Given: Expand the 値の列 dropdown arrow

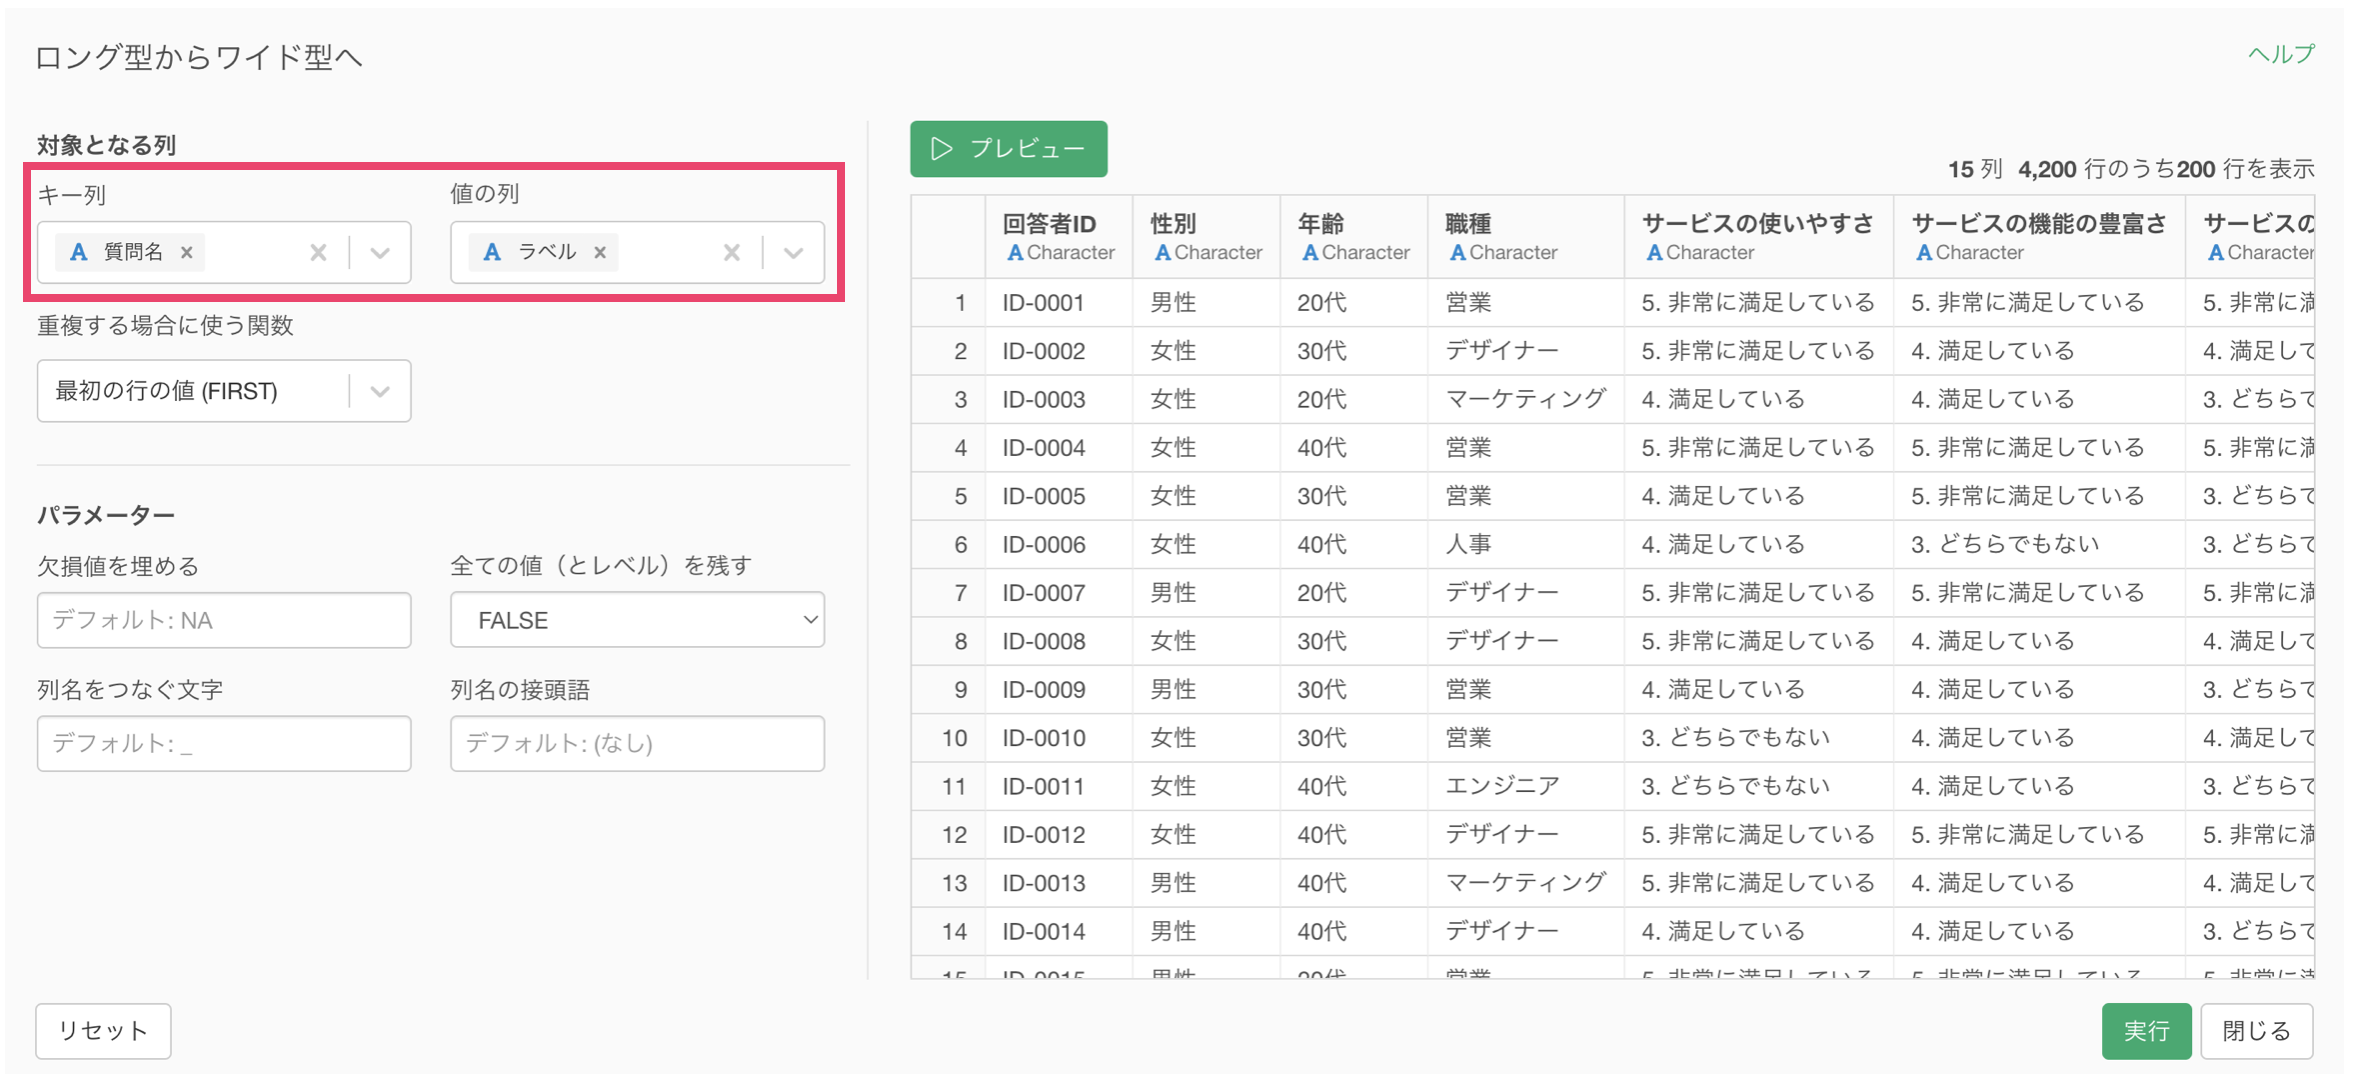Looking at the screenshot, I should (794, 252).
